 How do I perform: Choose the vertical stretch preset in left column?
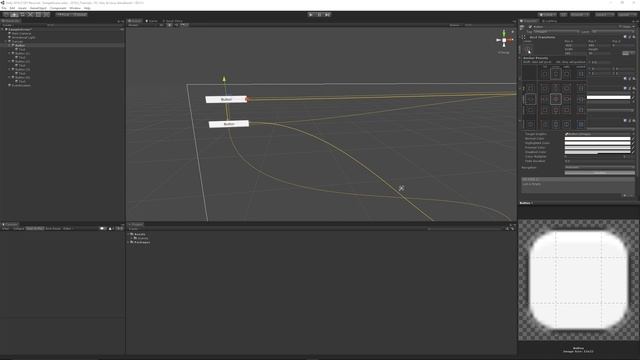(x=530, y=124)
